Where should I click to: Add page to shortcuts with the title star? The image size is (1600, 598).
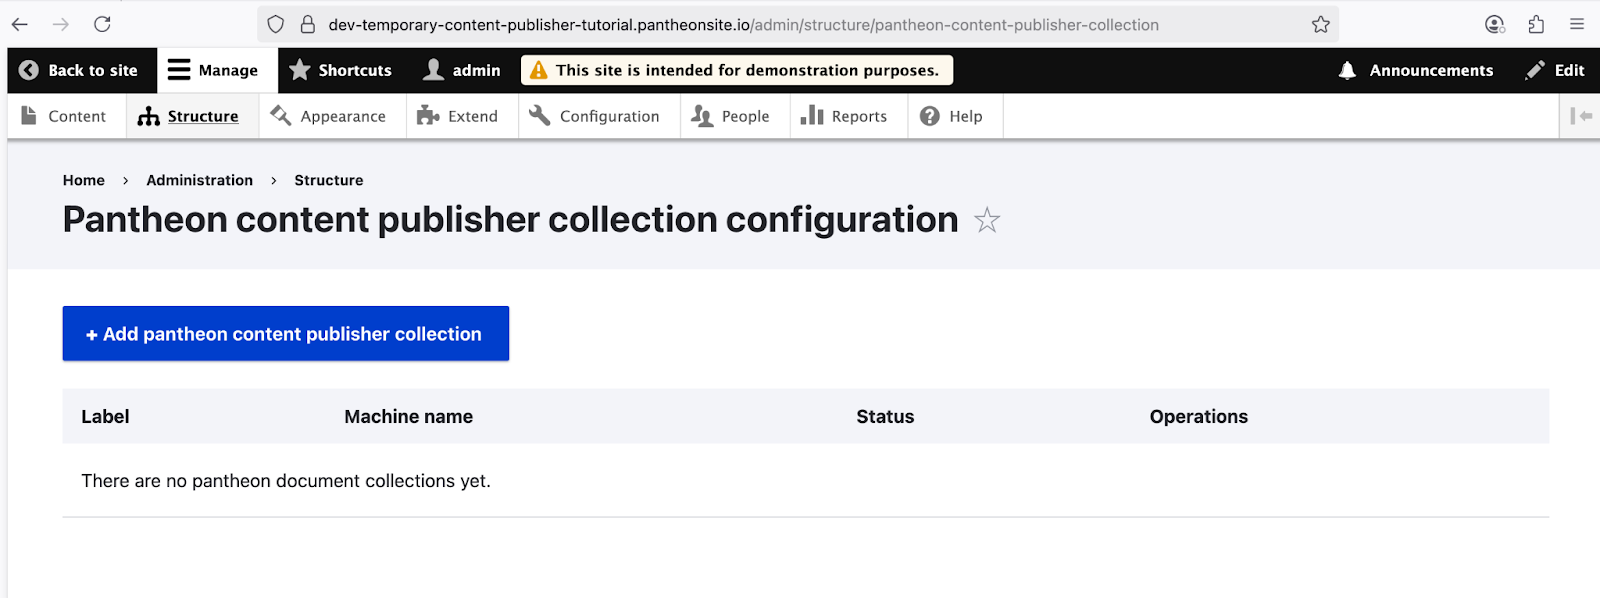pyautogui.click(x=987, y=220)
